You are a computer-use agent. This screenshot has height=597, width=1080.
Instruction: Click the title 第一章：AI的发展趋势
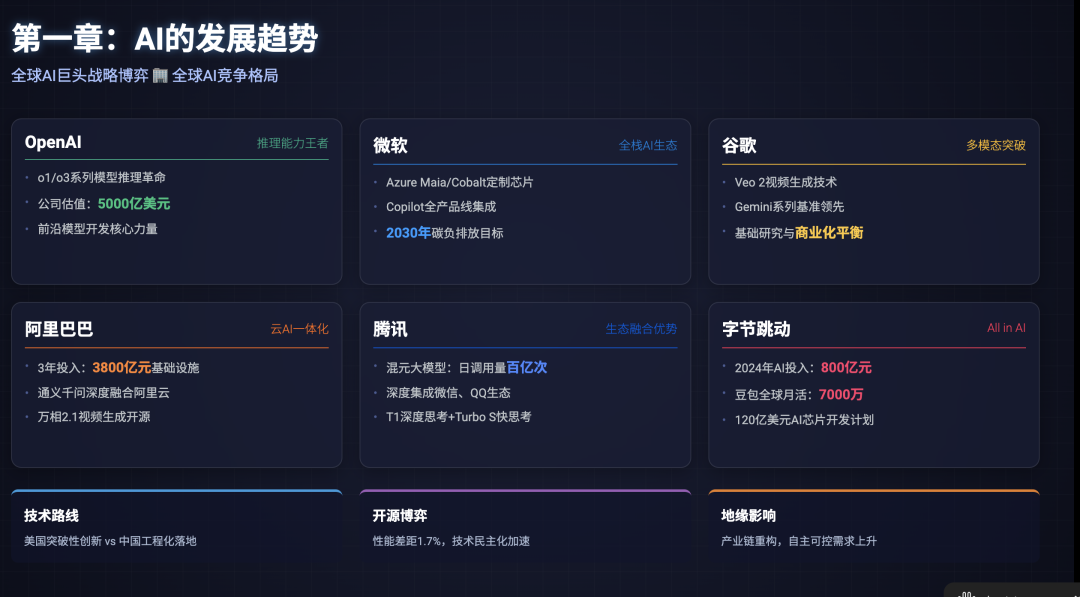click(x=165, y=39)
